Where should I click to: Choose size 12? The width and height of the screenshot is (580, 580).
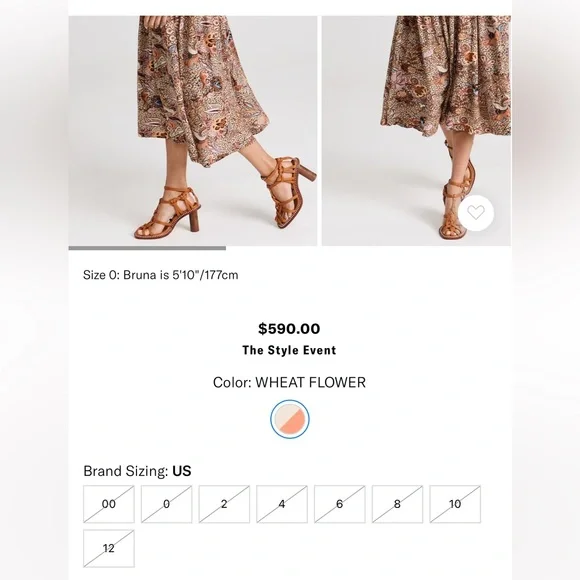[109, 549]
